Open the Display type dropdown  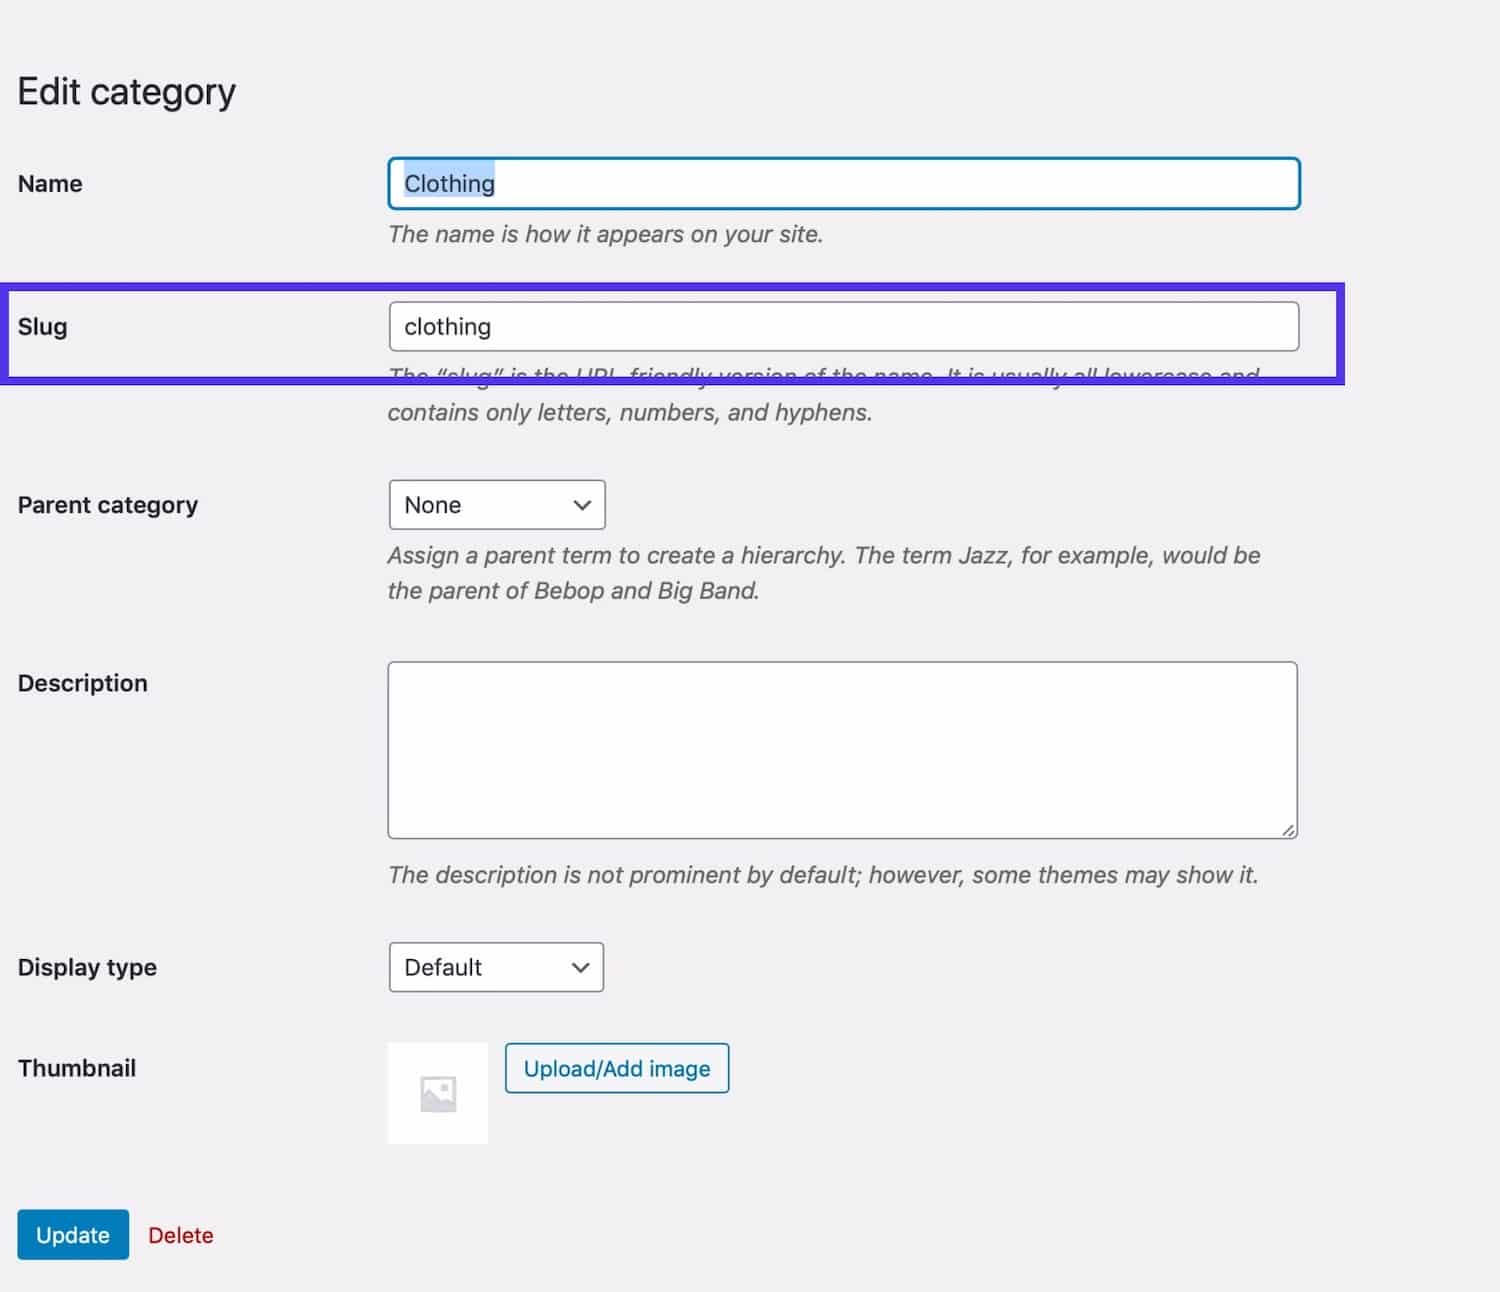tap(496, 967)
